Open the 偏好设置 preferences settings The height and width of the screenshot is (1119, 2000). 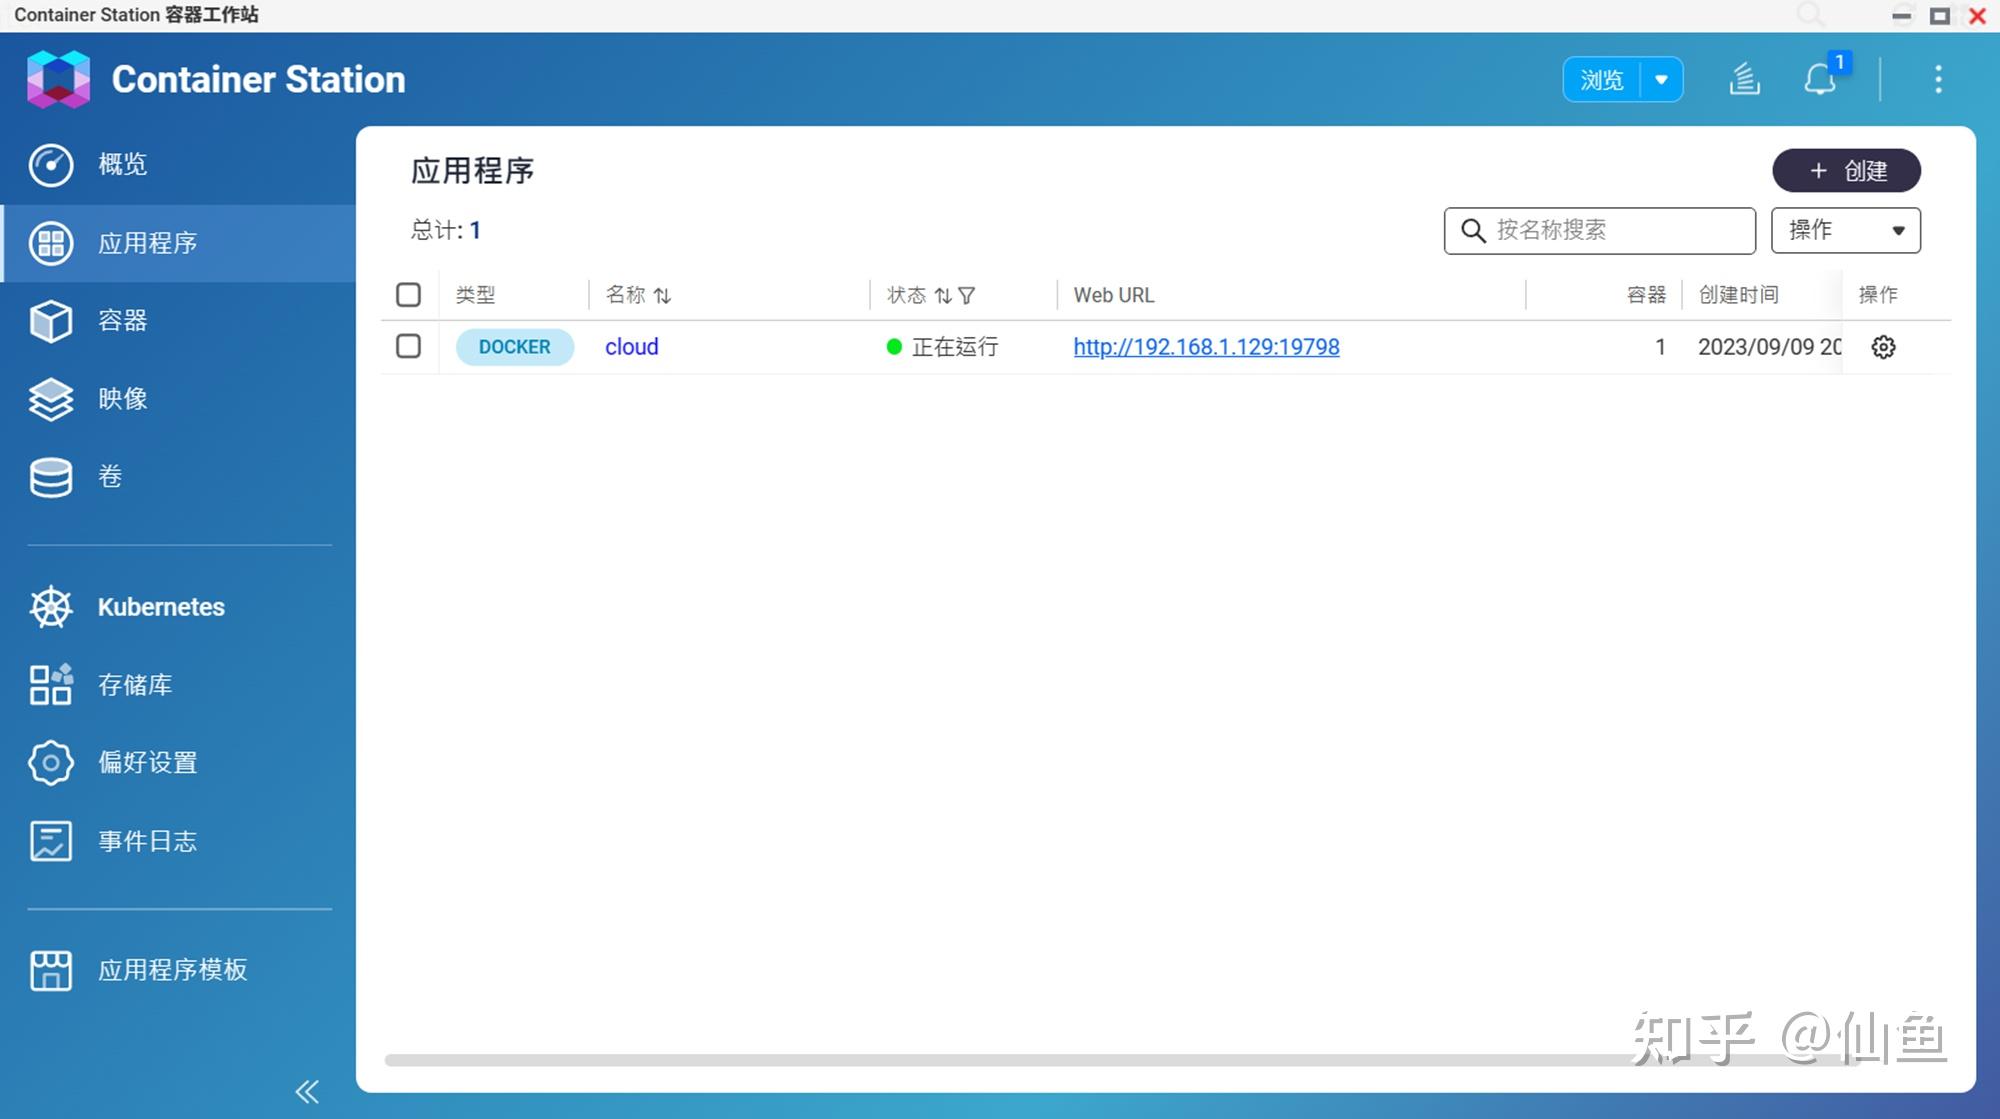click(x=146, y=763)
